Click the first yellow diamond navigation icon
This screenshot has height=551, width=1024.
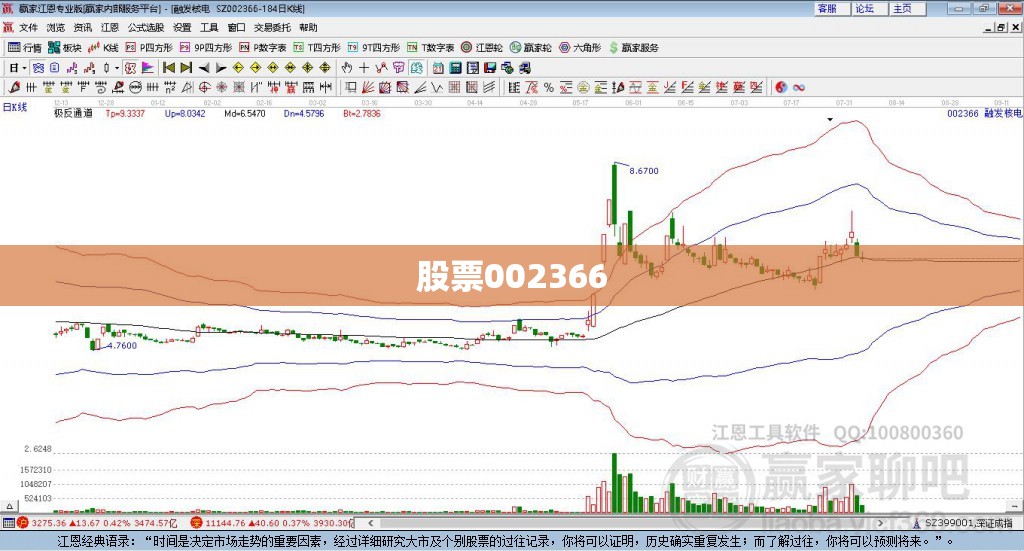(238, 68)
